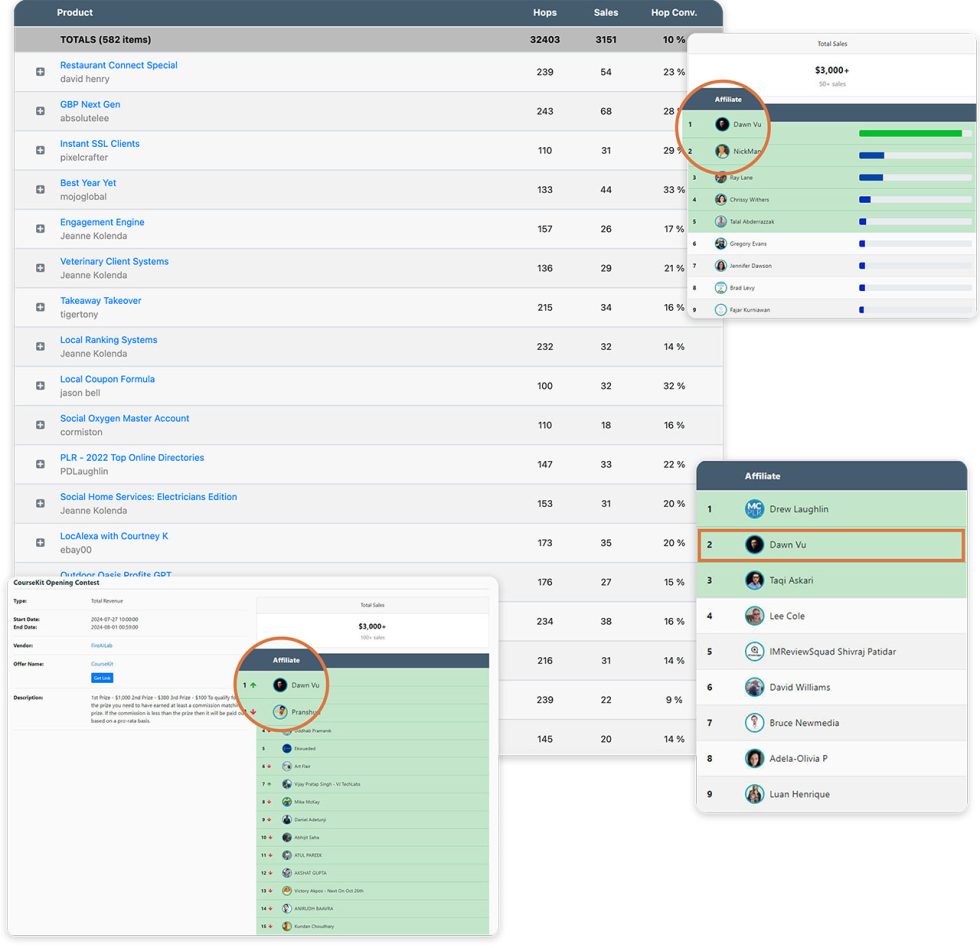
Task: Click IMReviewSquad Shivraj Patidar's avatar icon
Action: [754, 652]
